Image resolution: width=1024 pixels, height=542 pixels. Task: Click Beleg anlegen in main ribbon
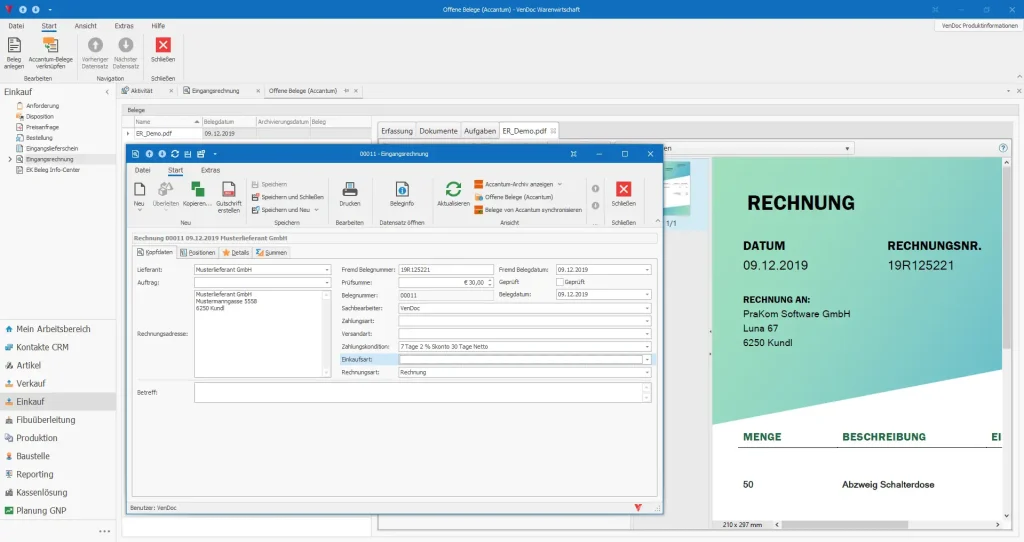(x=14, y=53)
